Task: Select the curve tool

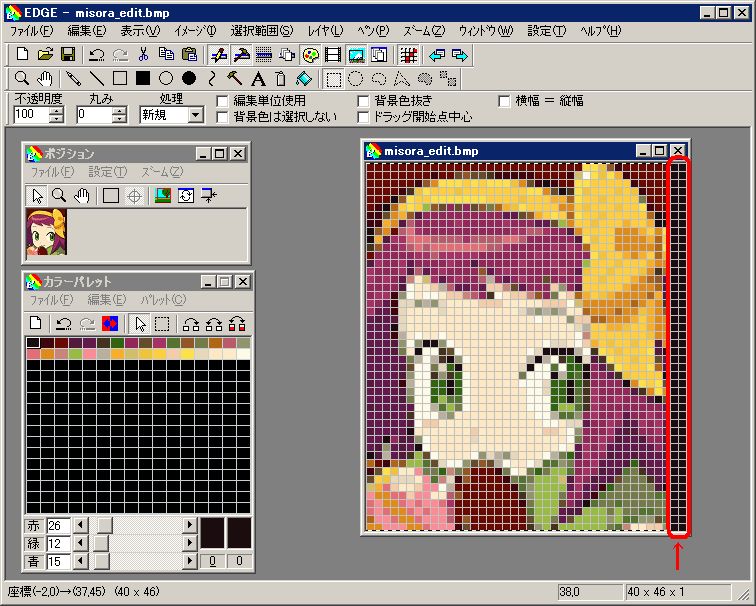Action: point(212,78)
